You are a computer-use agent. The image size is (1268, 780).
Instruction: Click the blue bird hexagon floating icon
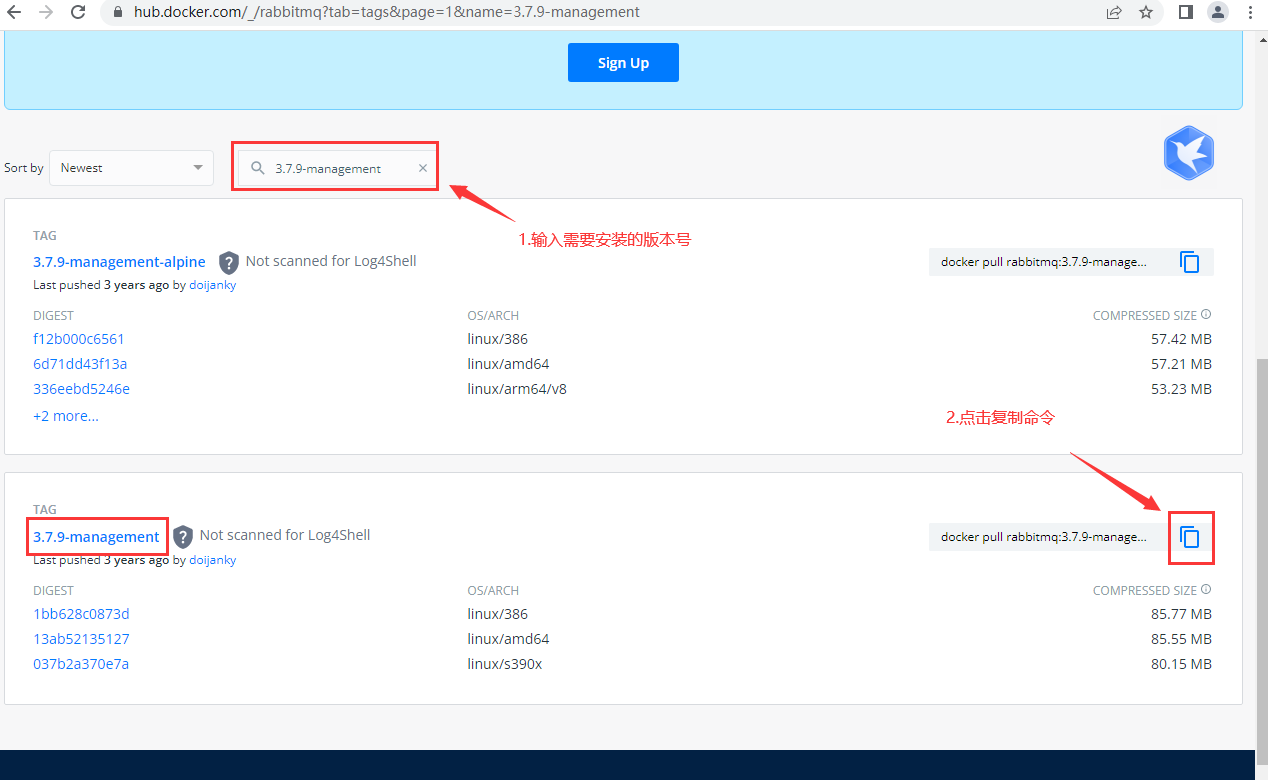(x=1188, y=153)
